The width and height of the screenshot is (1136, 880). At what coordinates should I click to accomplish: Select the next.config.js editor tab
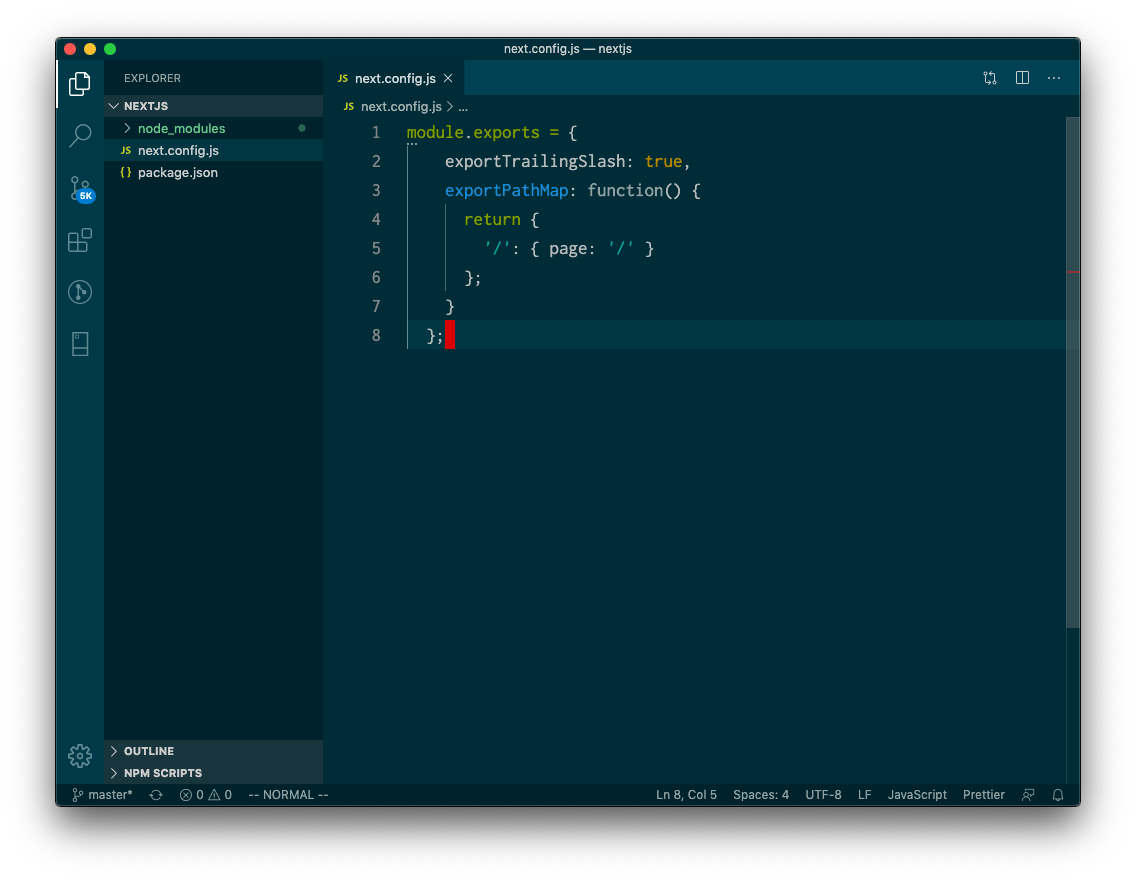[x=395, y=77]
